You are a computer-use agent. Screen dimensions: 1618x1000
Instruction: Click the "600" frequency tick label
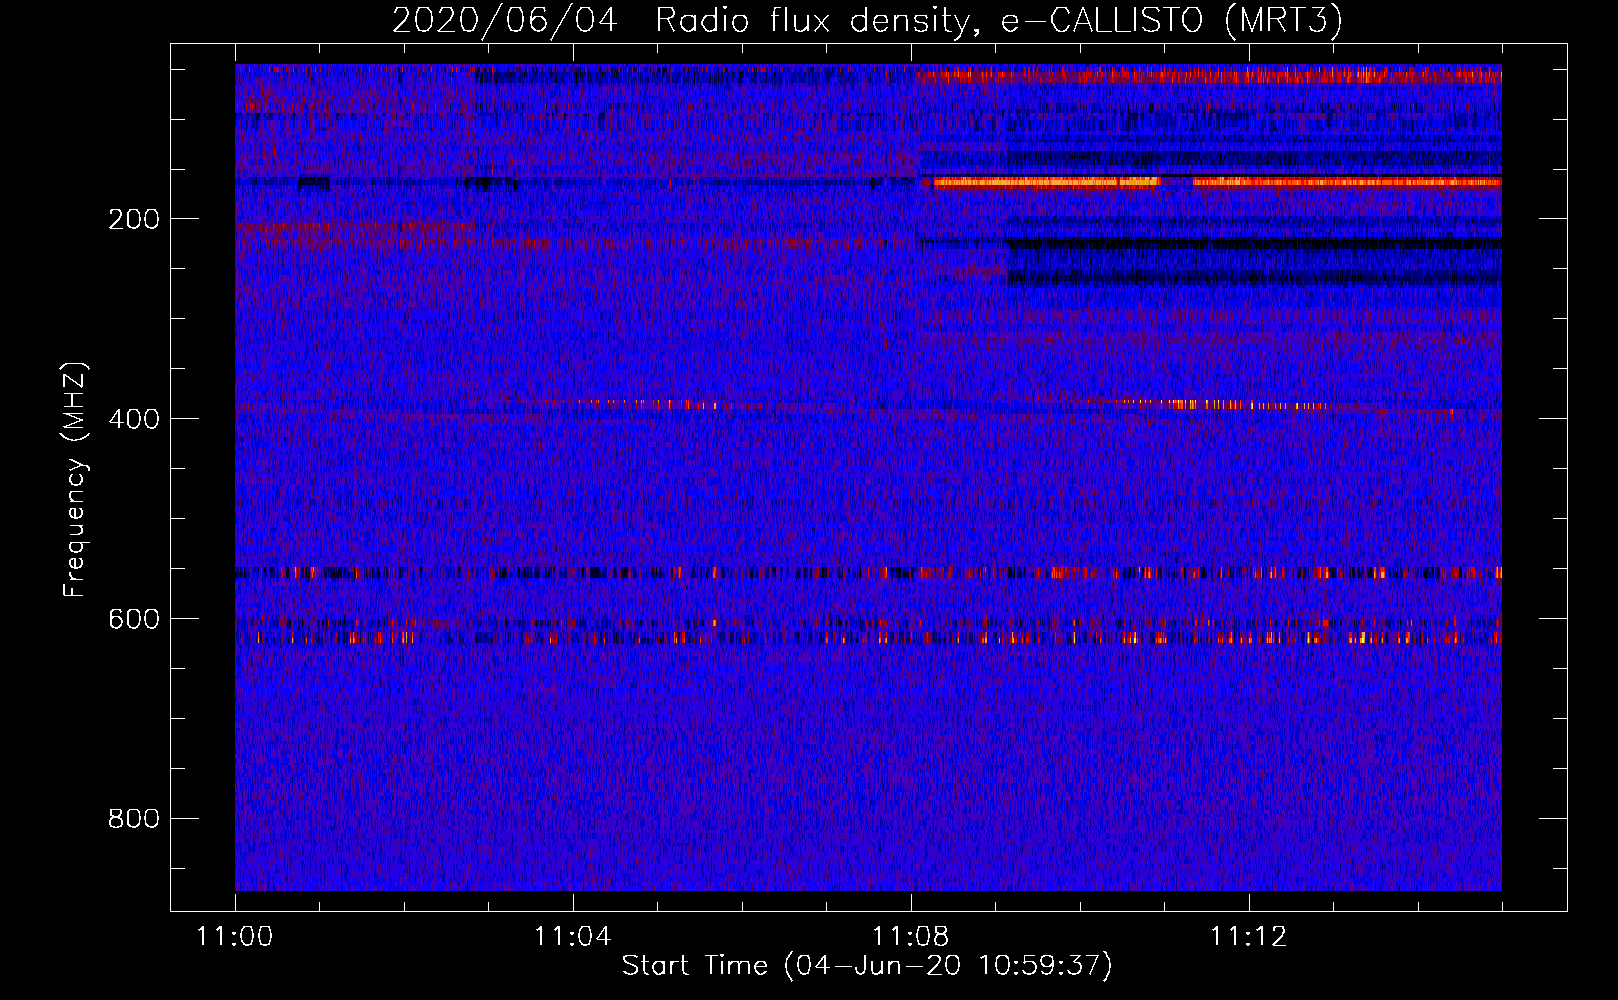(x=134, y=619)
